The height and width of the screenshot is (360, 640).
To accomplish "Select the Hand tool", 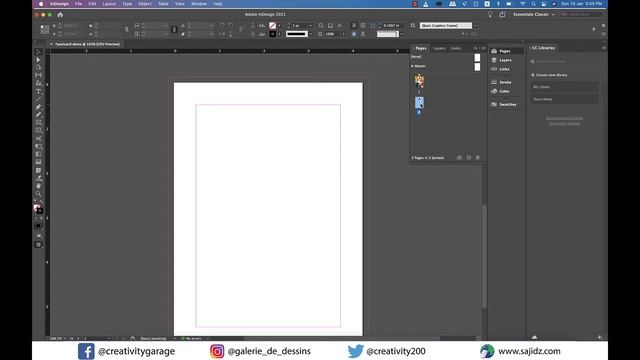I will click(38, 186).
